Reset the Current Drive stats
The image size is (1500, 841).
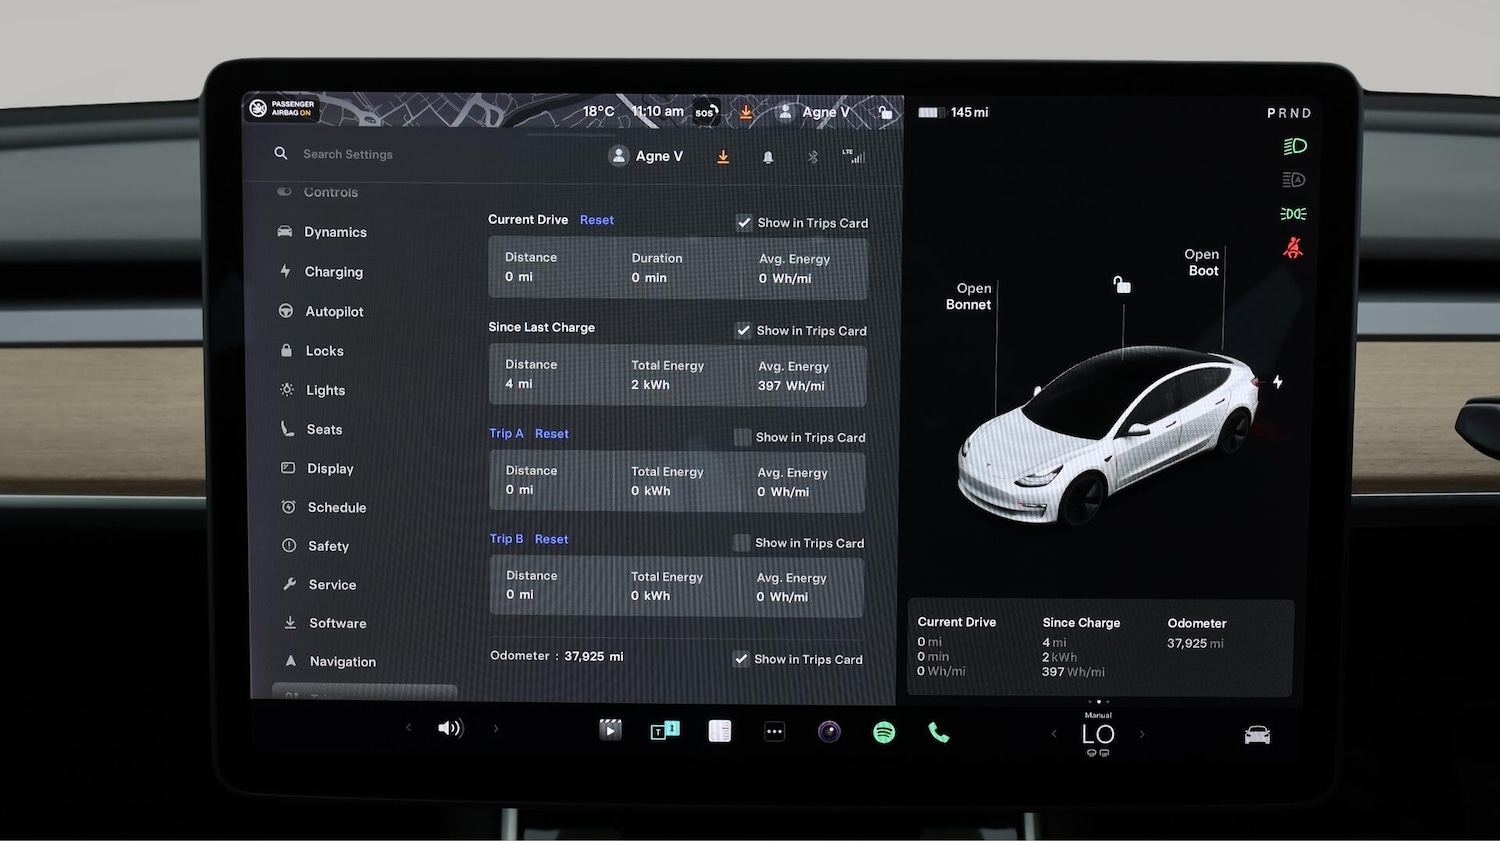[597, 220]
